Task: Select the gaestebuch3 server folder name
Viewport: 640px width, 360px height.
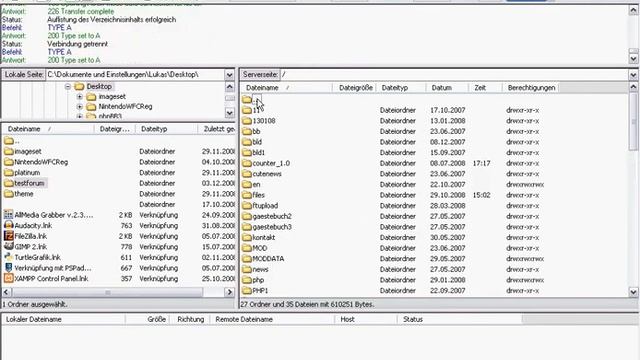Action: pos(272,227)
